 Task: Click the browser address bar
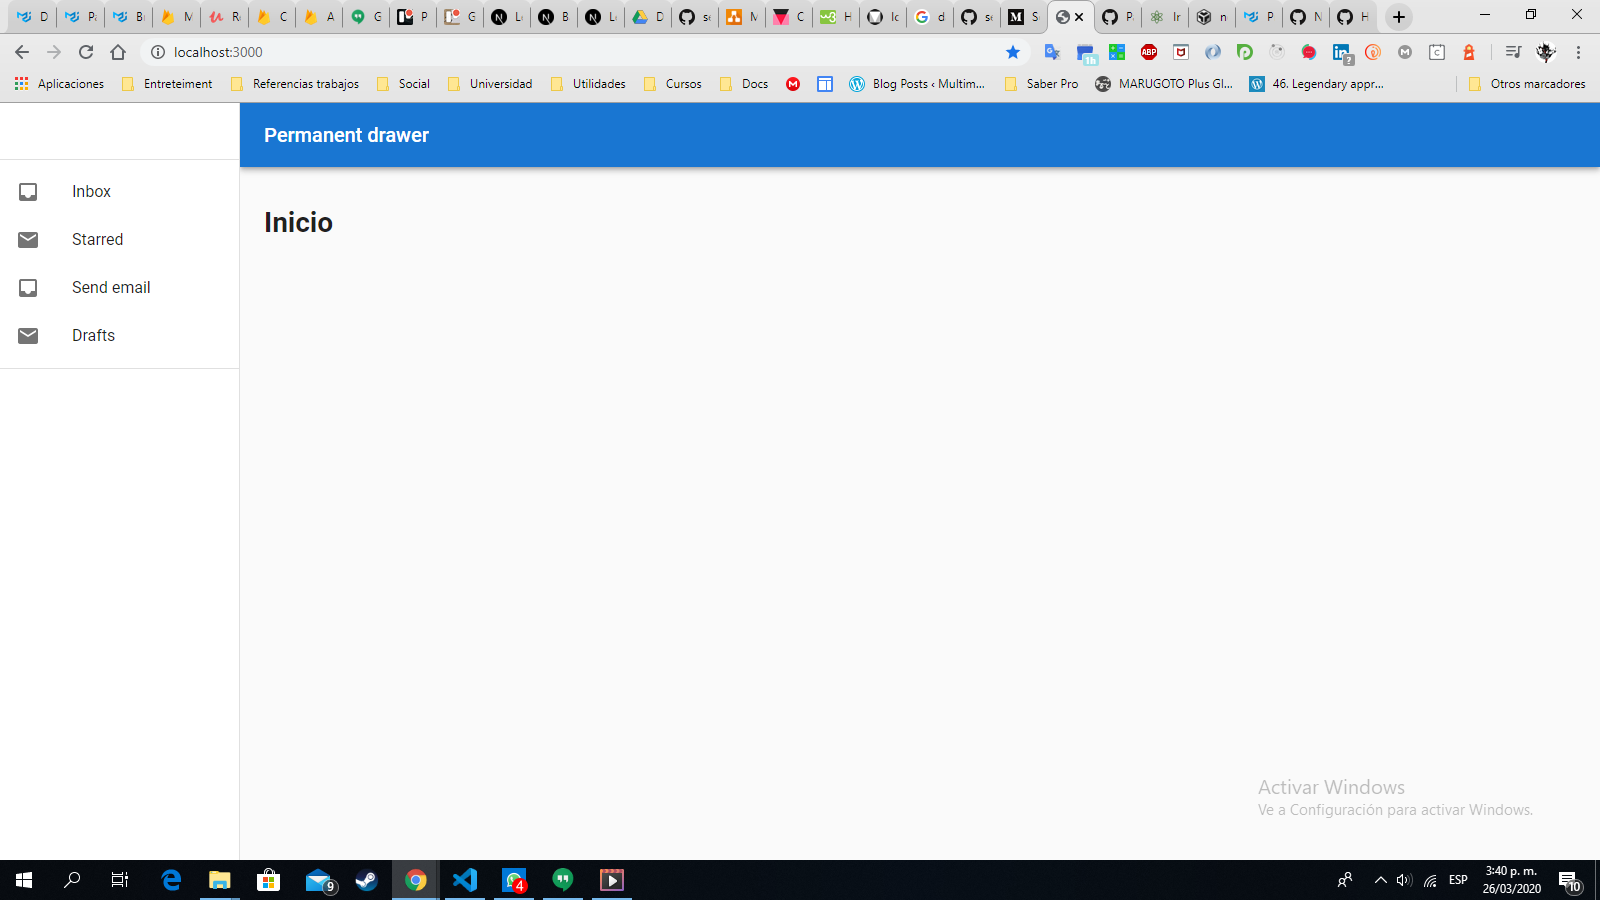[400, 52]
